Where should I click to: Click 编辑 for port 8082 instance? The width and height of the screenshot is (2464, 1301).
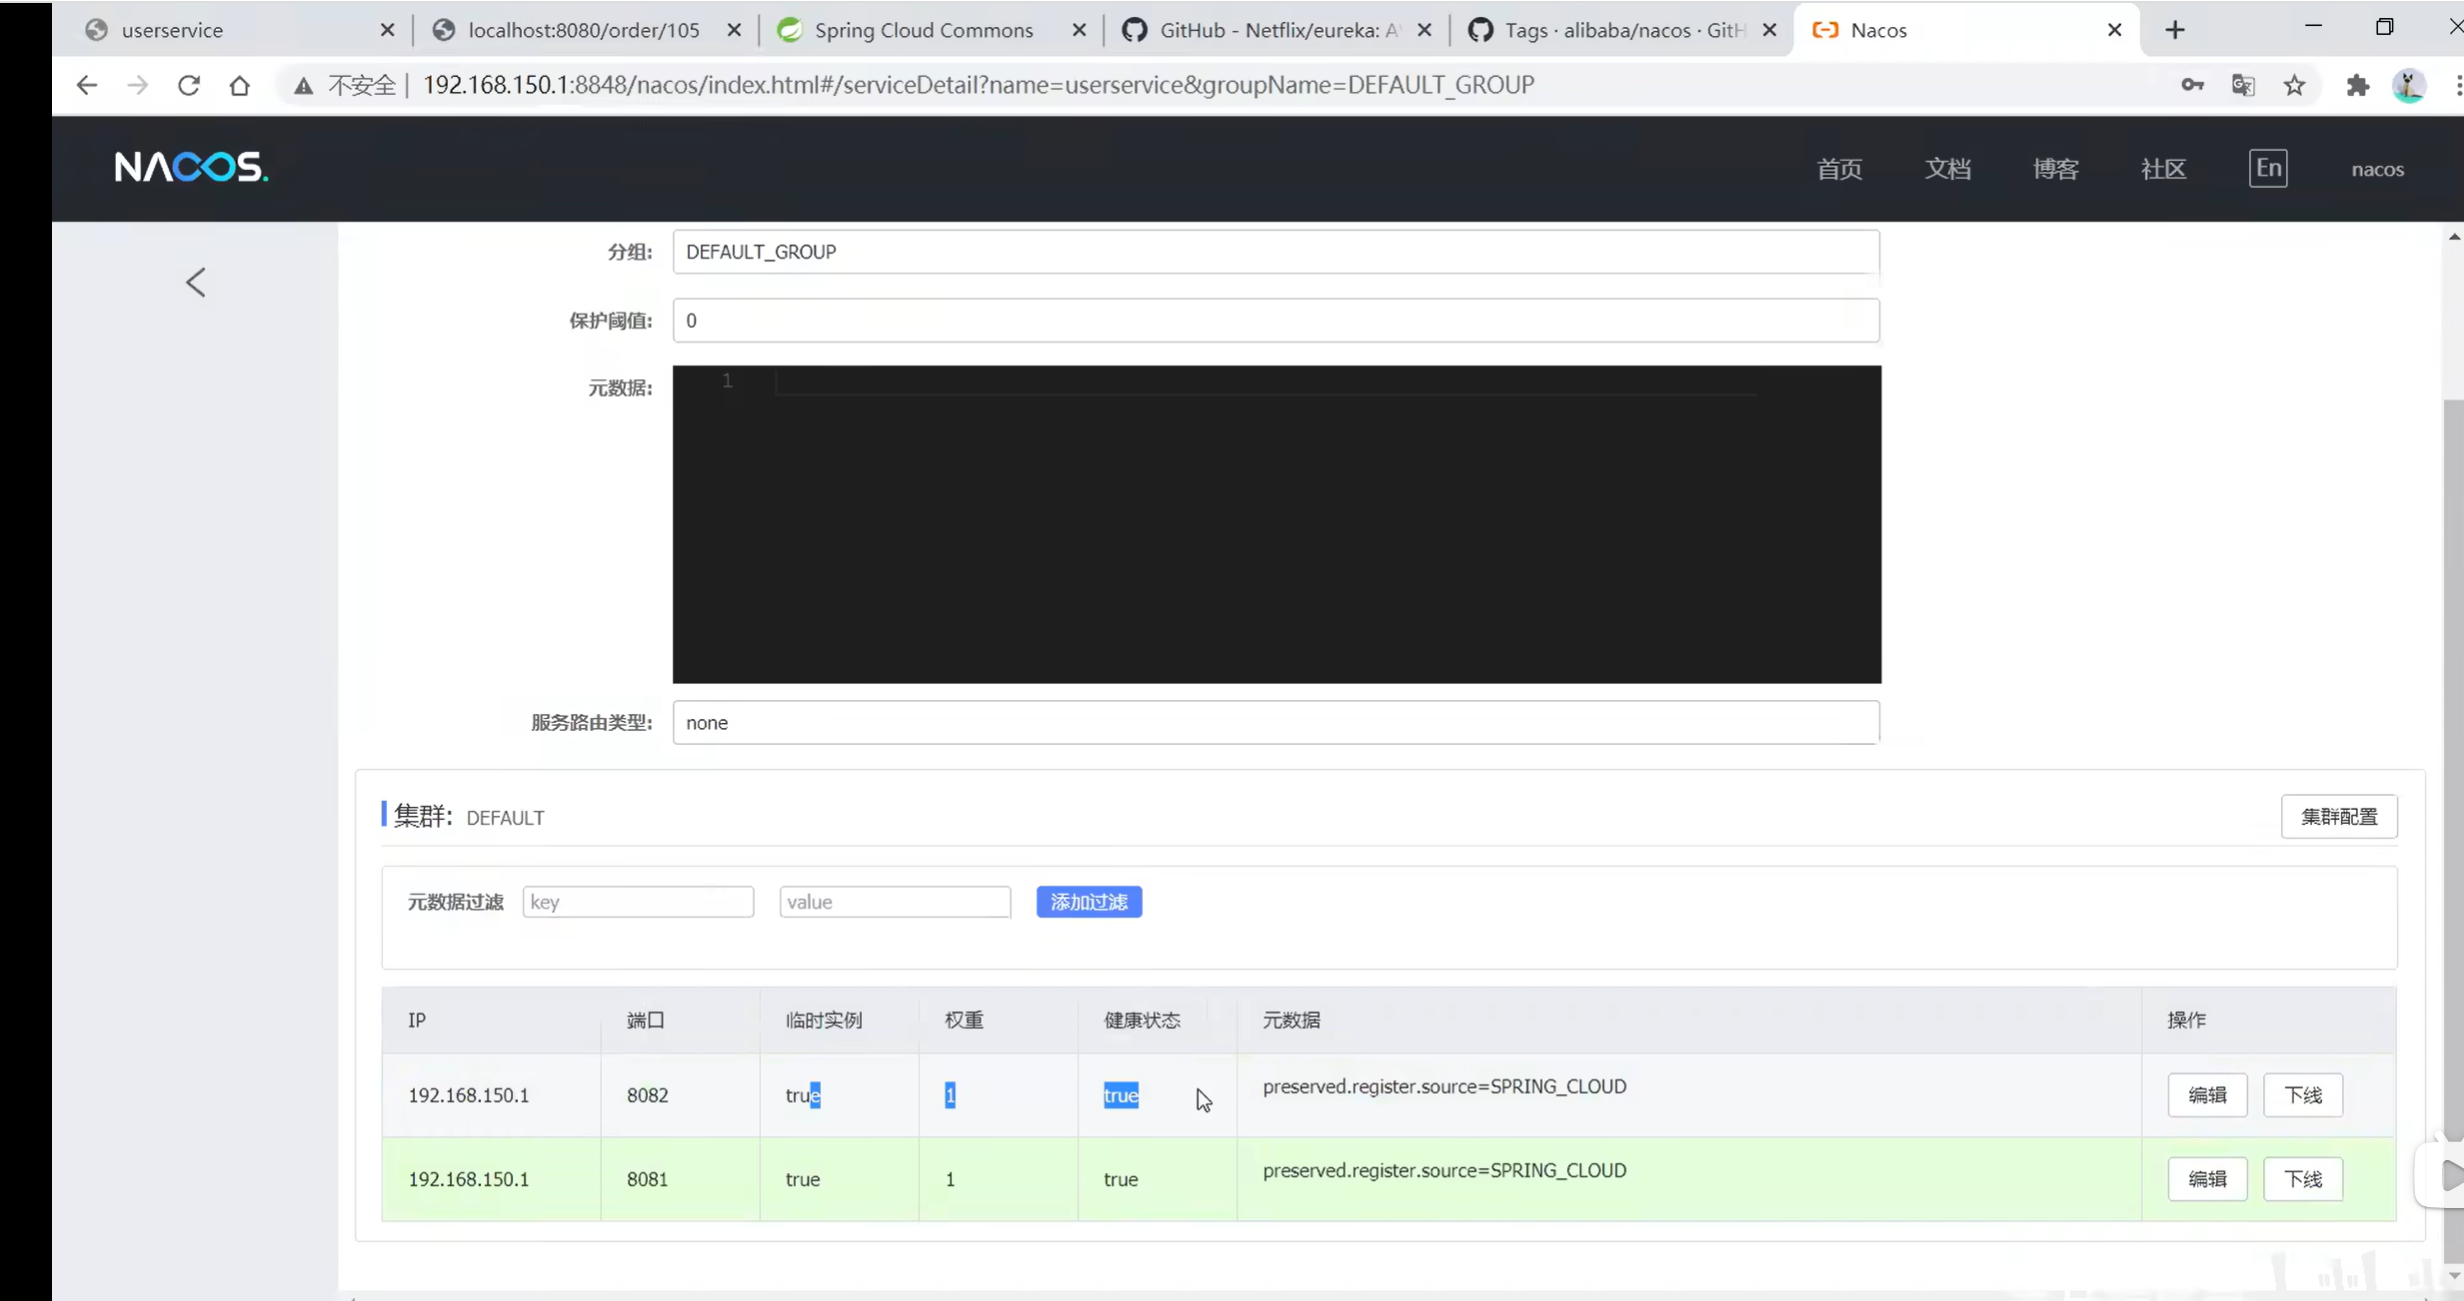coord(2207,1095)
